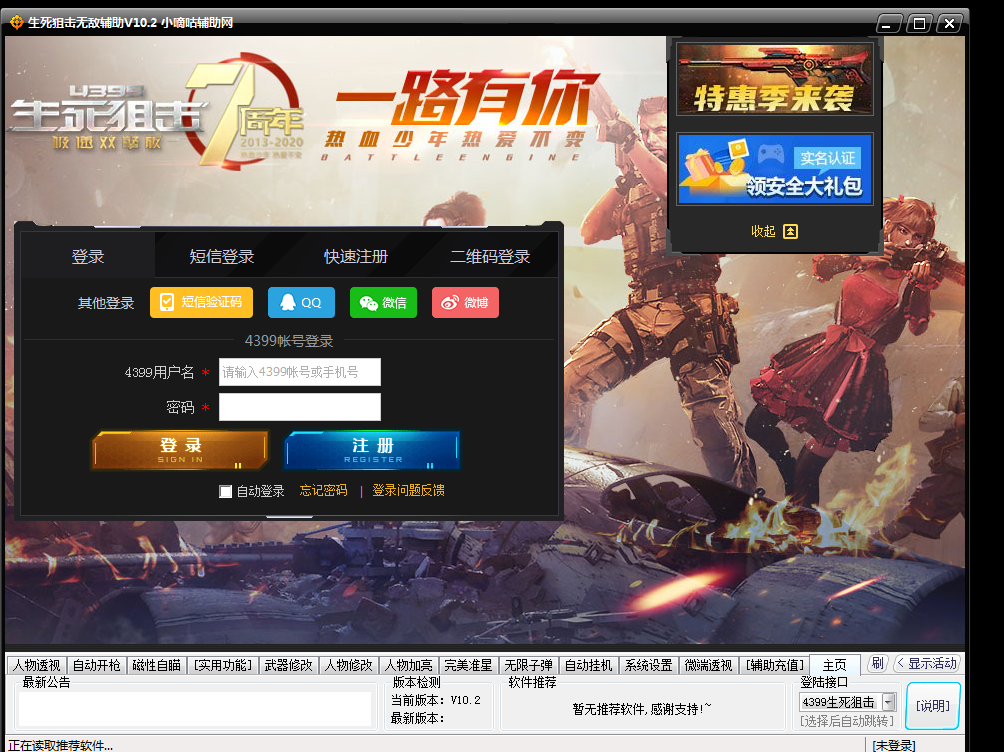1004x752 pixels.
Task: Click the 最新公告 text box
Action: click(x=195, y=708)
